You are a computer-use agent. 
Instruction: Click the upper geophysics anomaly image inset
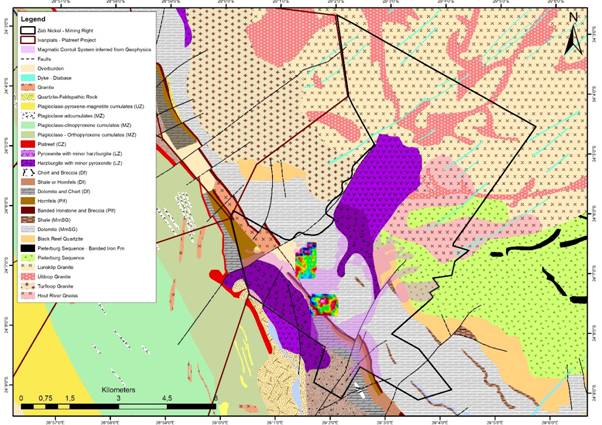306,260
